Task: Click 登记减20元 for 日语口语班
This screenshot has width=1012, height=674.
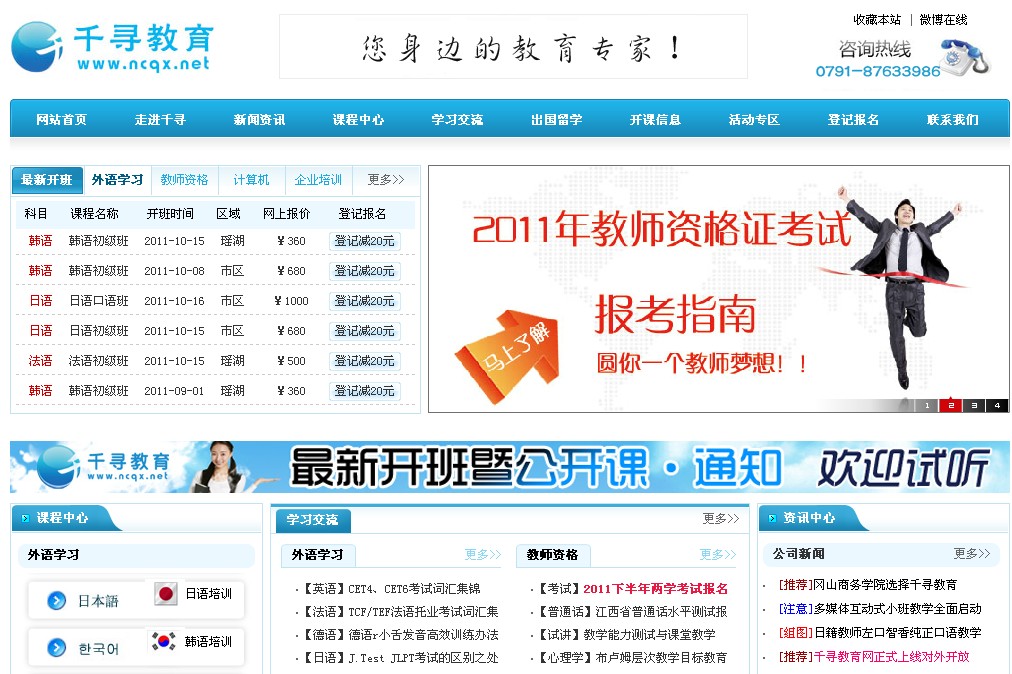Action: (x=364, y=301)
